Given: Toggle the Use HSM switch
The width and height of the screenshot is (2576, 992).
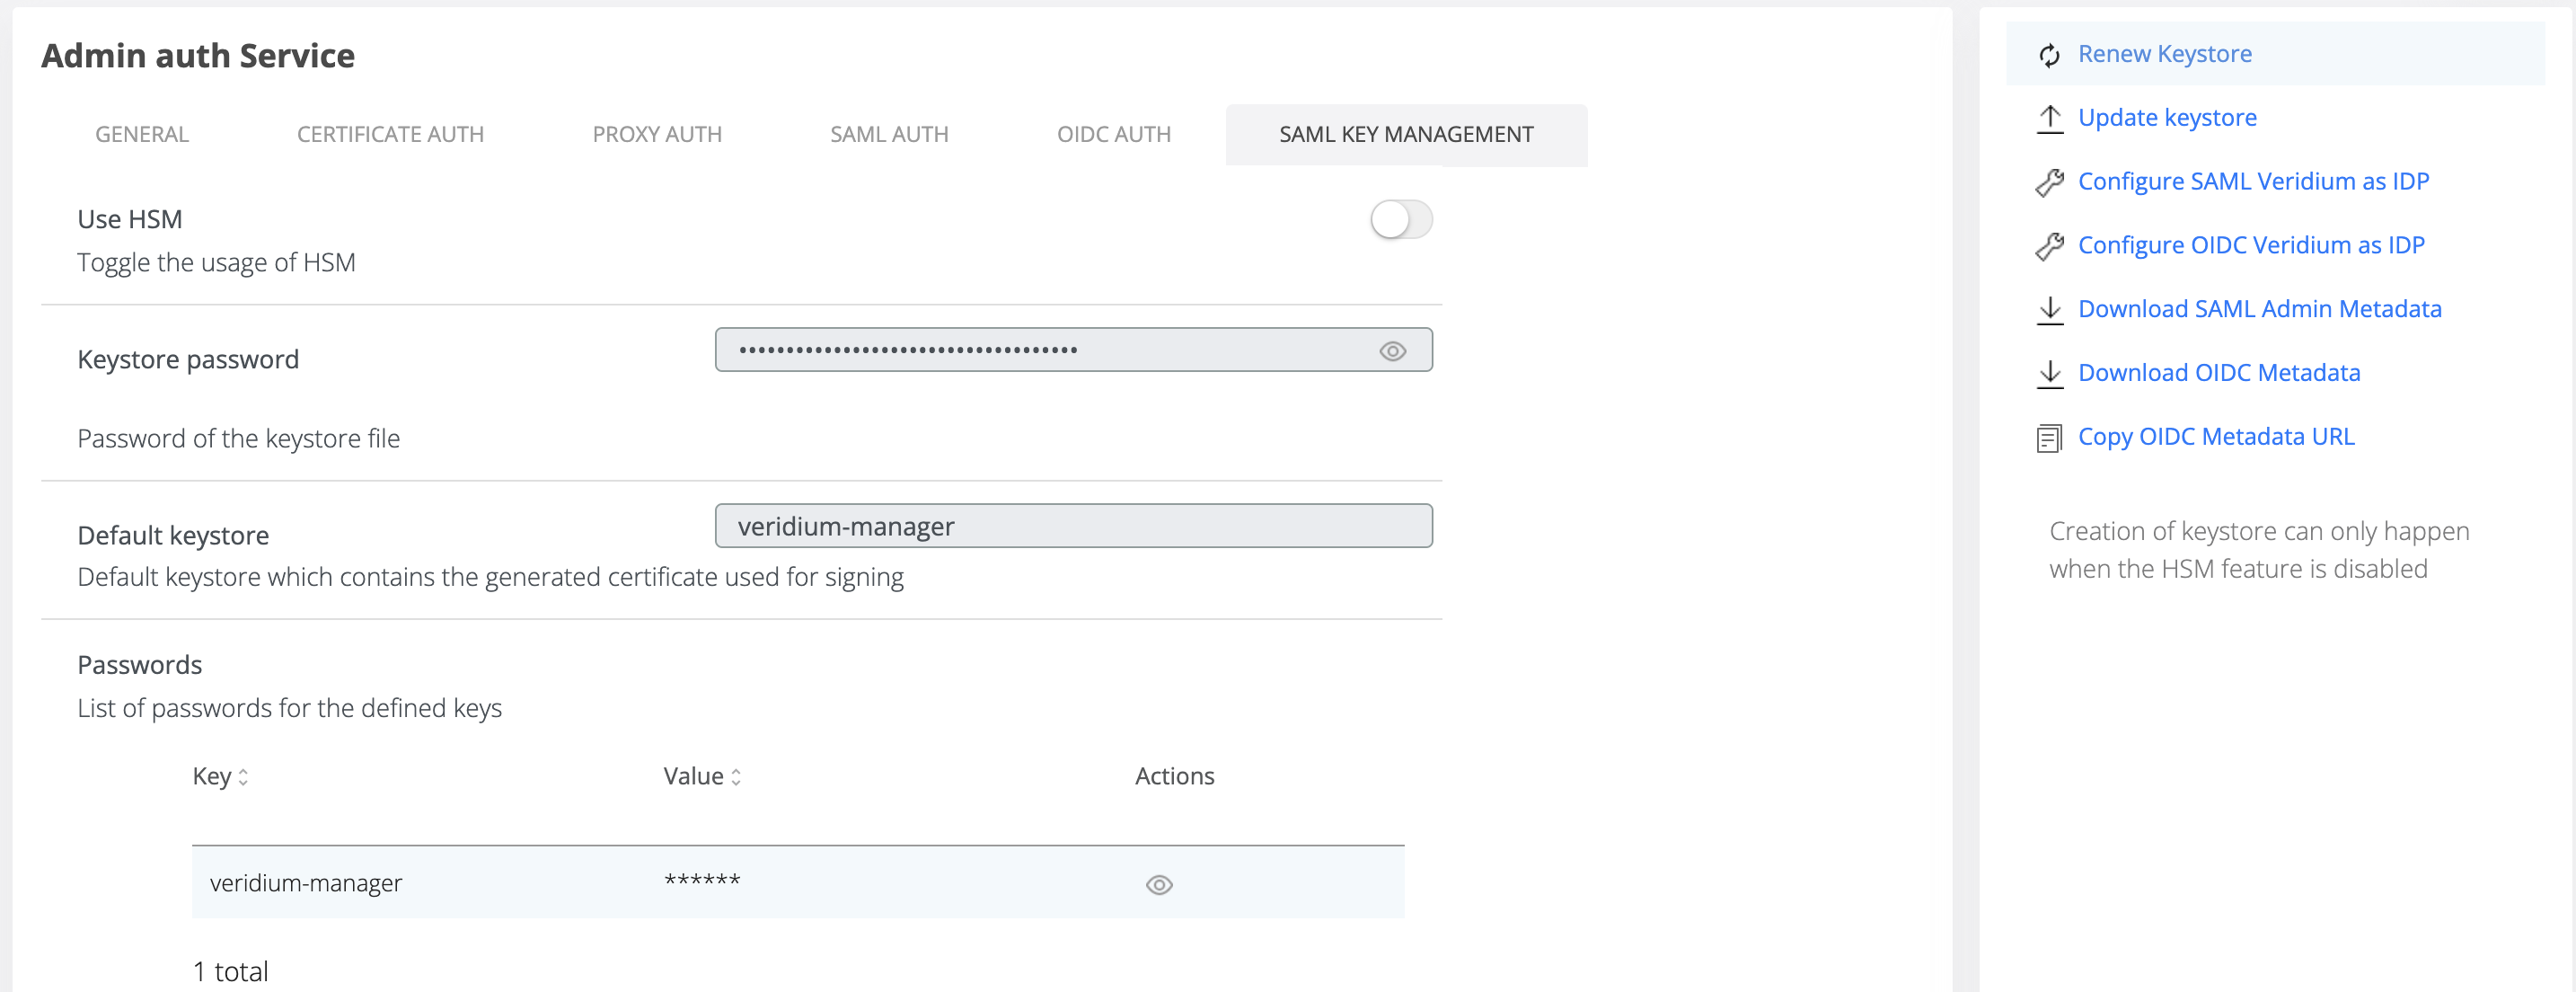Looking at the screenshot, I should pos(1400,220).
